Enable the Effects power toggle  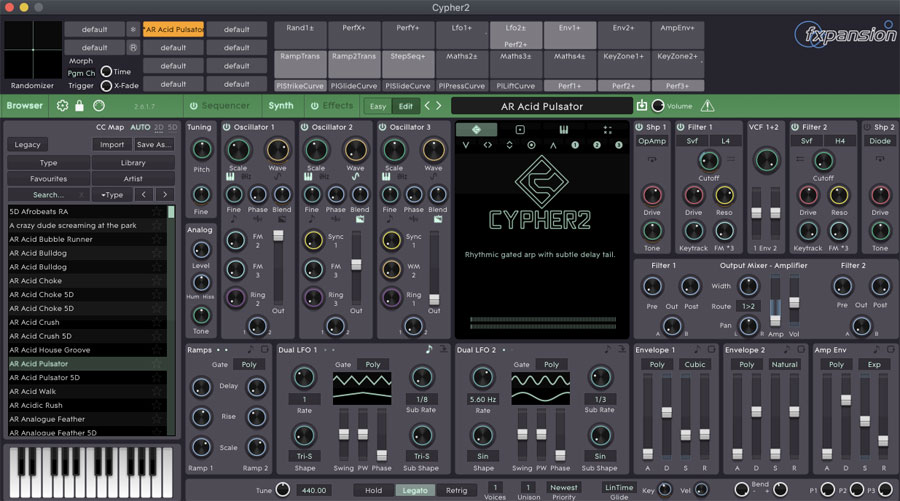pos(315,106)
